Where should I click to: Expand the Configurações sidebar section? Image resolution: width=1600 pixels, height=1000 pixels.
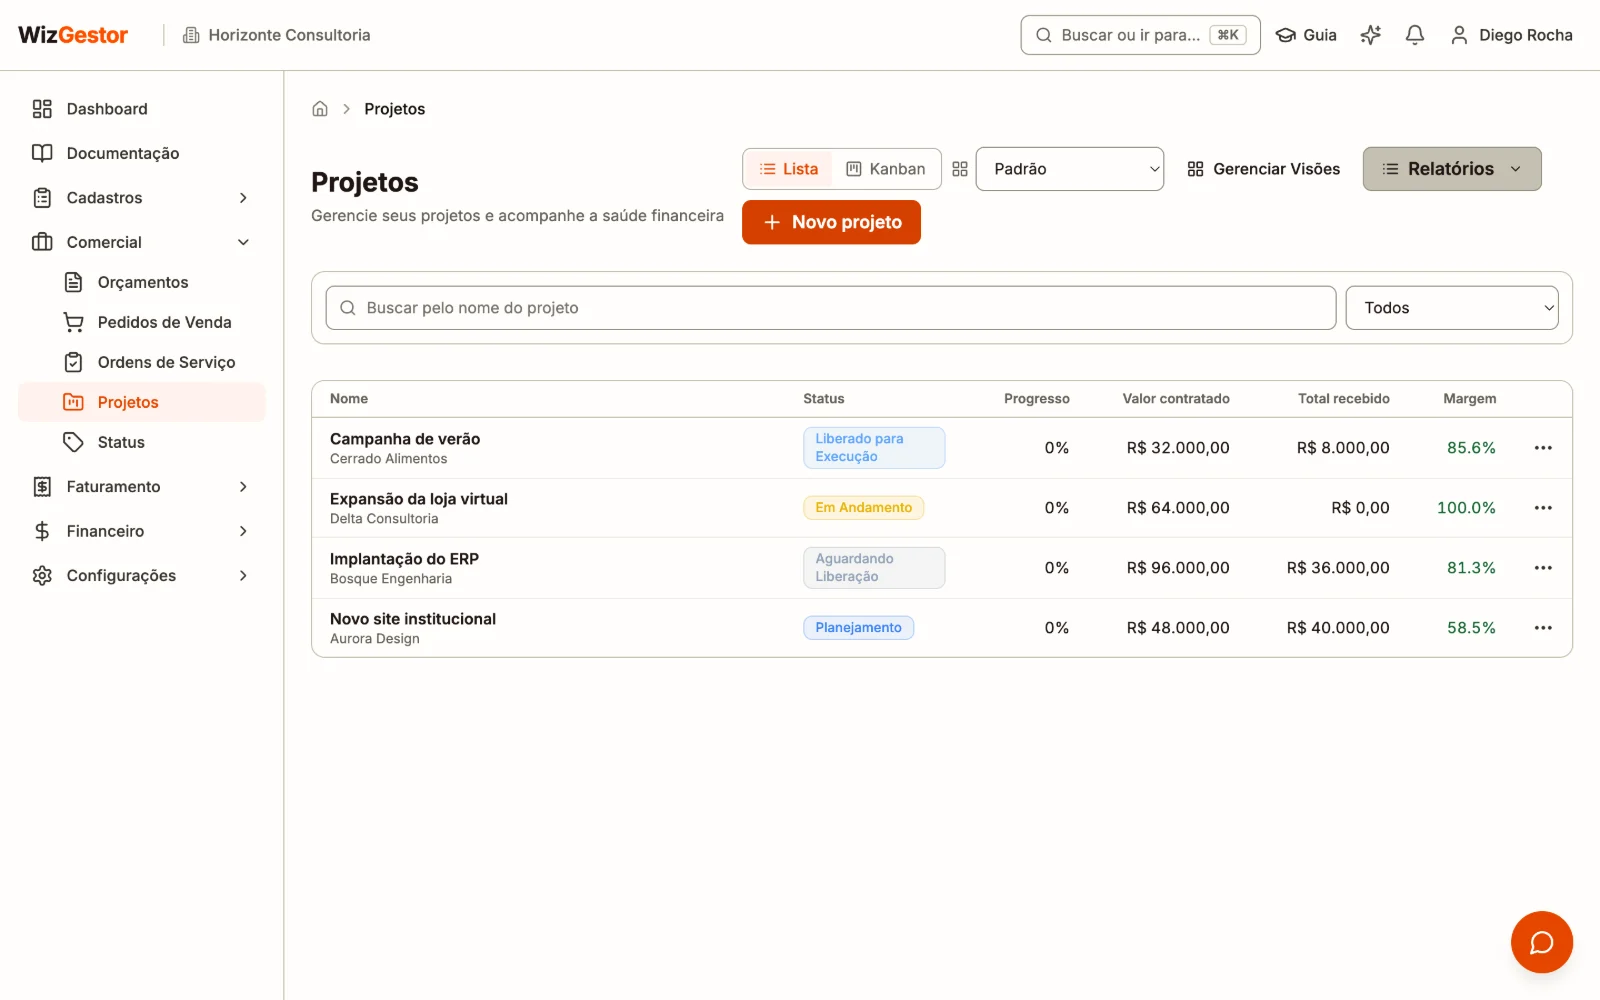(x=142, y=576)
